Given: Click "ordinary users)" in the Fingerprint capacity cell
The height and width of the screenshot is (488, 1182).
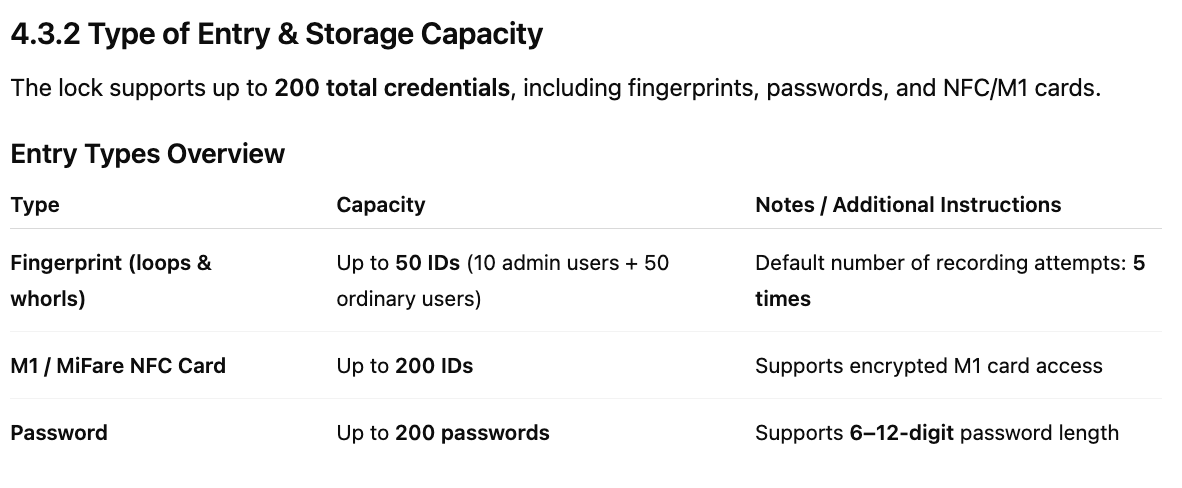Looking at the screenshot, I should pyautogui.click(x=408, y=299).
